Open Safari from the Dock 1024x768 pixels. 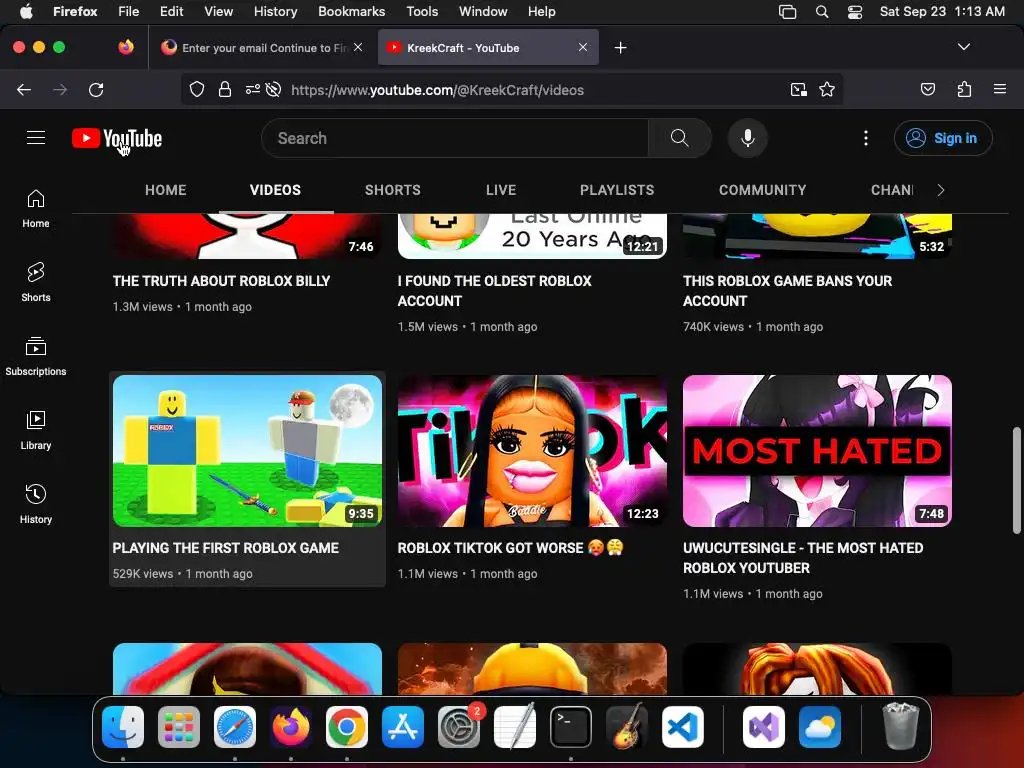(234, 727)
